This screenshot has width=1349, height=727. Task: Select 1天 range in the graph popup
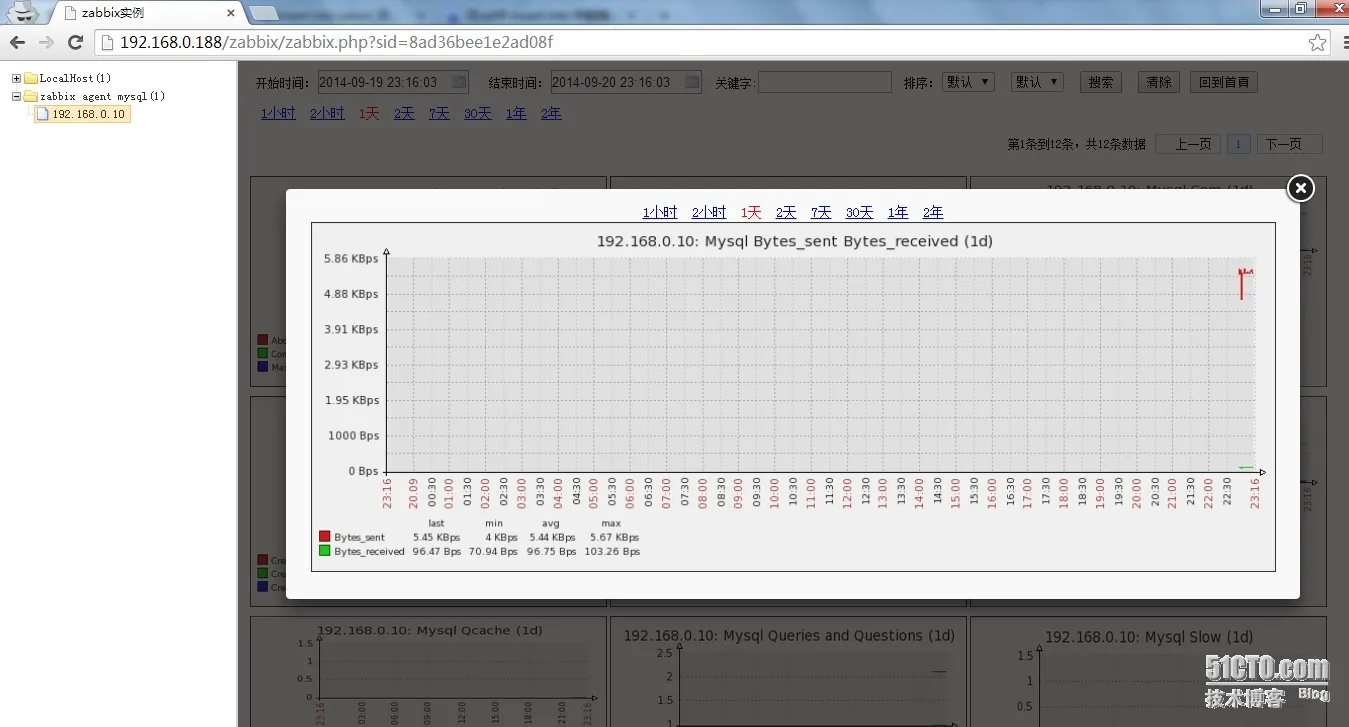[x=751, y=212]
